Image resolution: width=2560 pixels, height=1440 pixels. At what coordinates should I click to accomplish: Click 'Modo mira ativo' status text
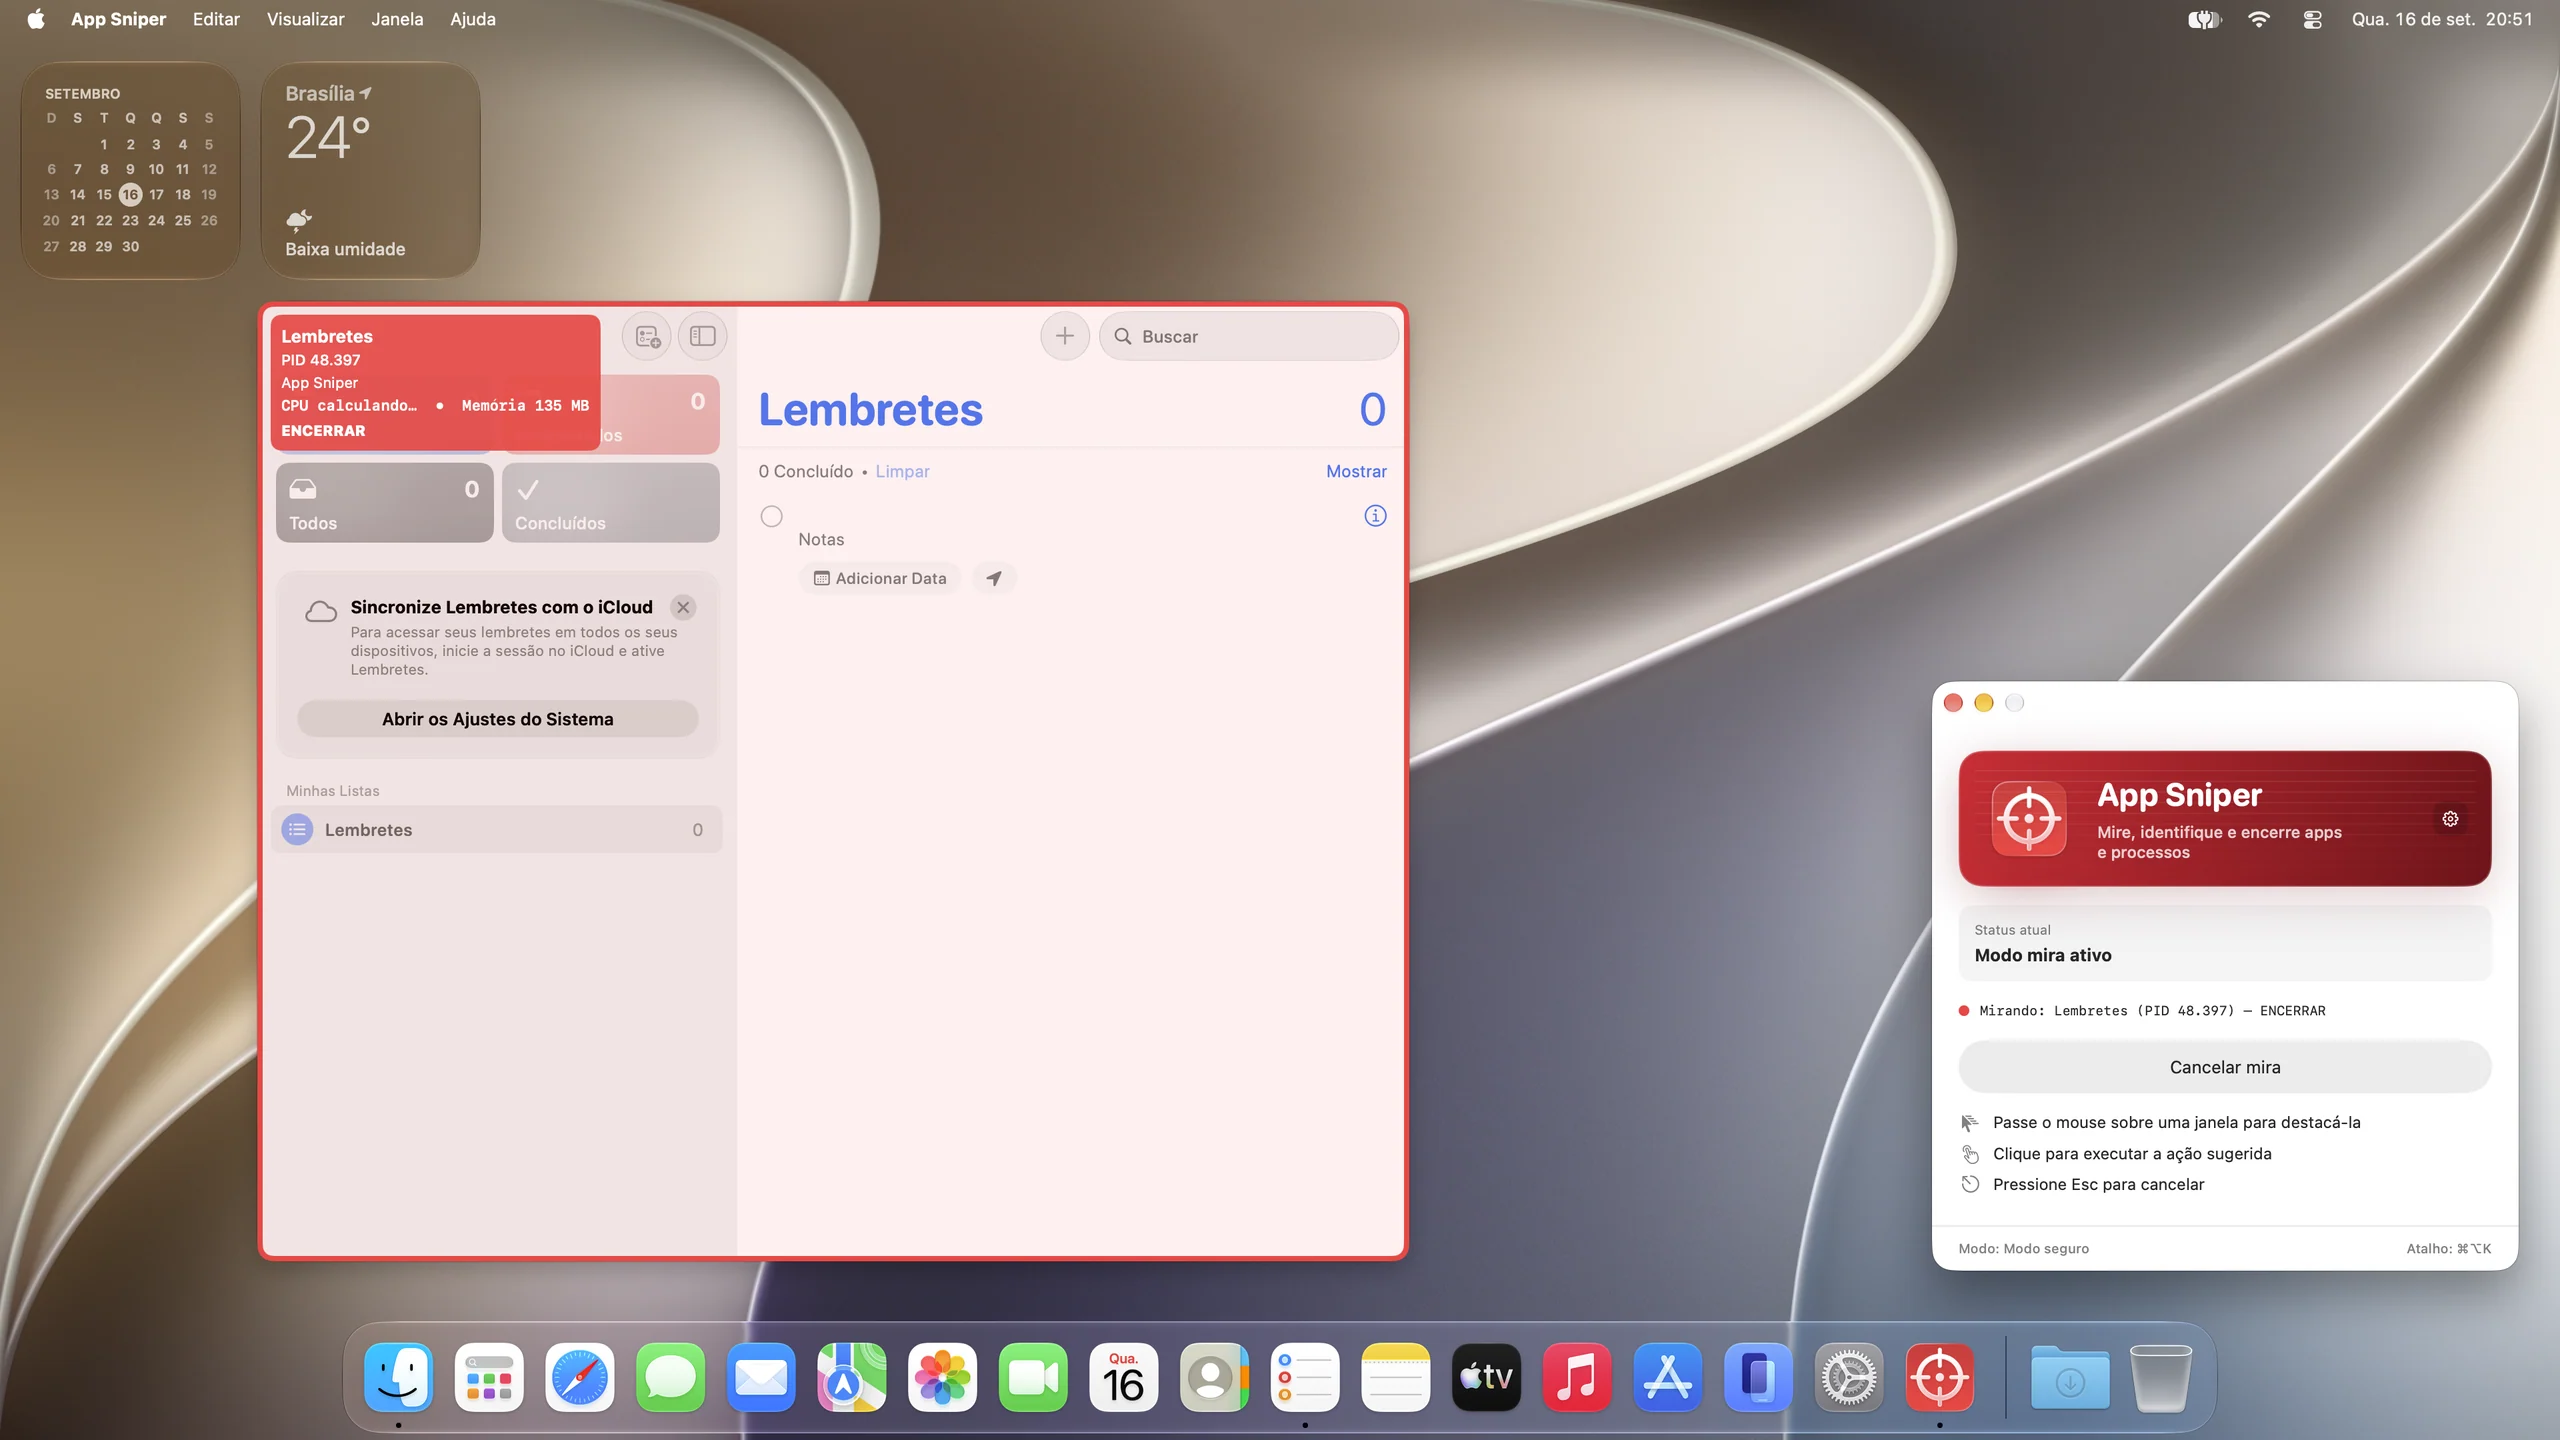2043,956
